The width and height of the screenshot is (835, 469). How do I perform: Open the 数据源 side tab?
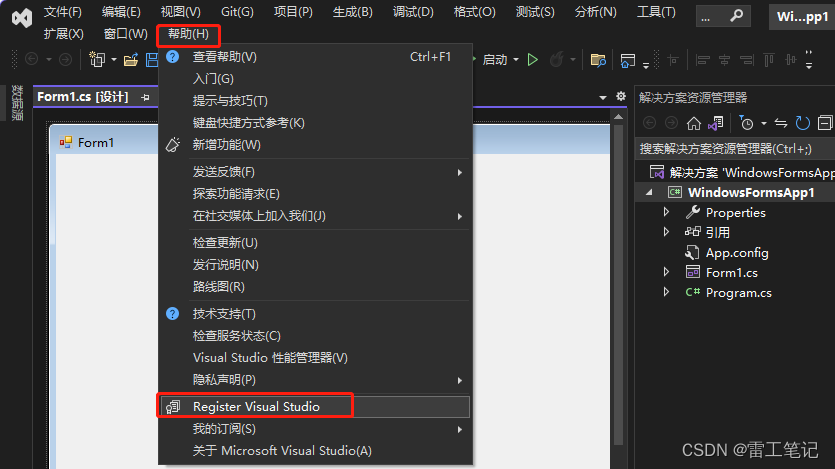coord(17,103)
